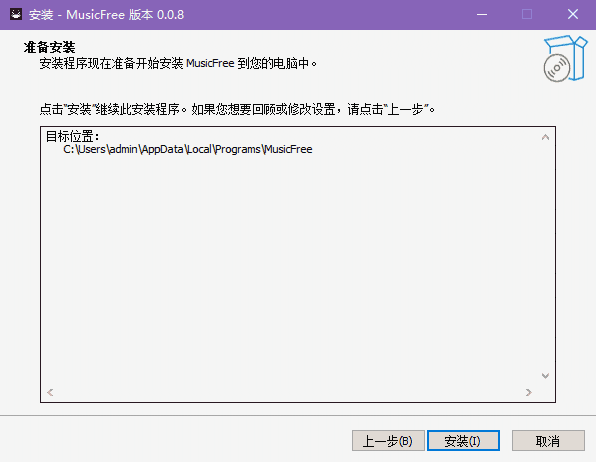Screen dimensions: 596x462
Task: Click MusicFree app icon in title bar
Action: point(16,14)
